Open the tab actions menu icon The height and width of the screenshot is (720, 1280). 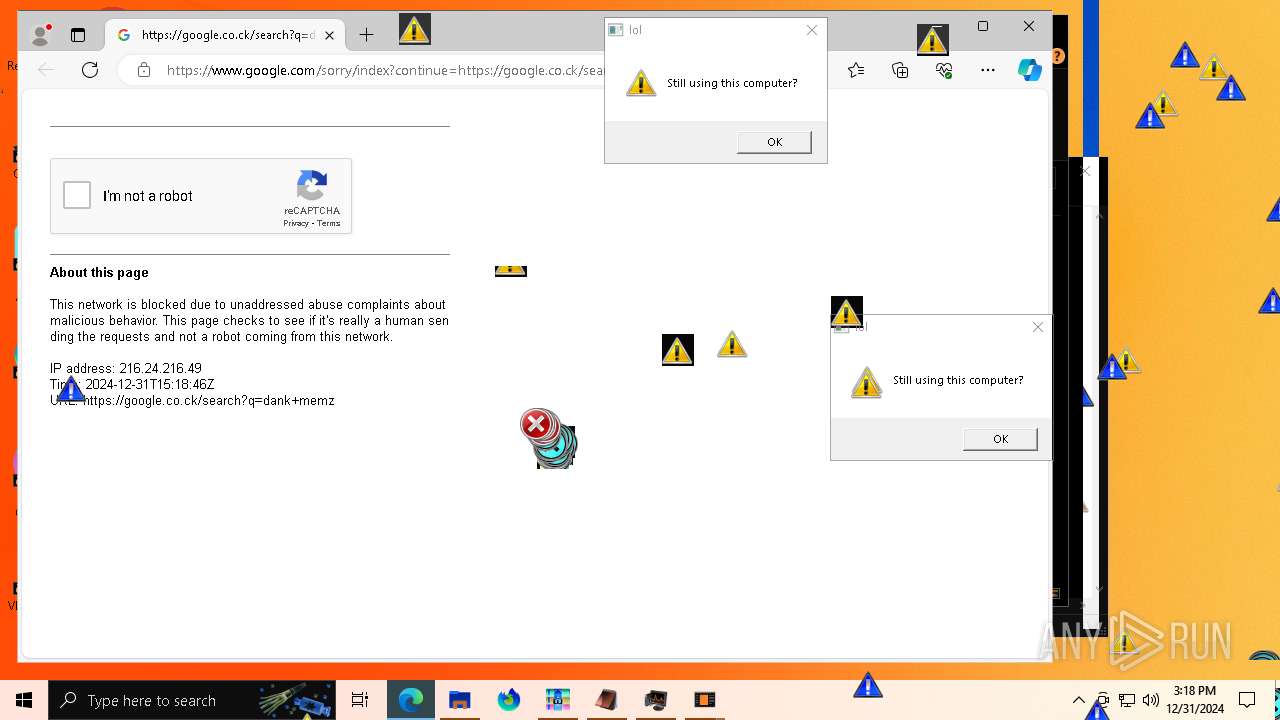78,35
